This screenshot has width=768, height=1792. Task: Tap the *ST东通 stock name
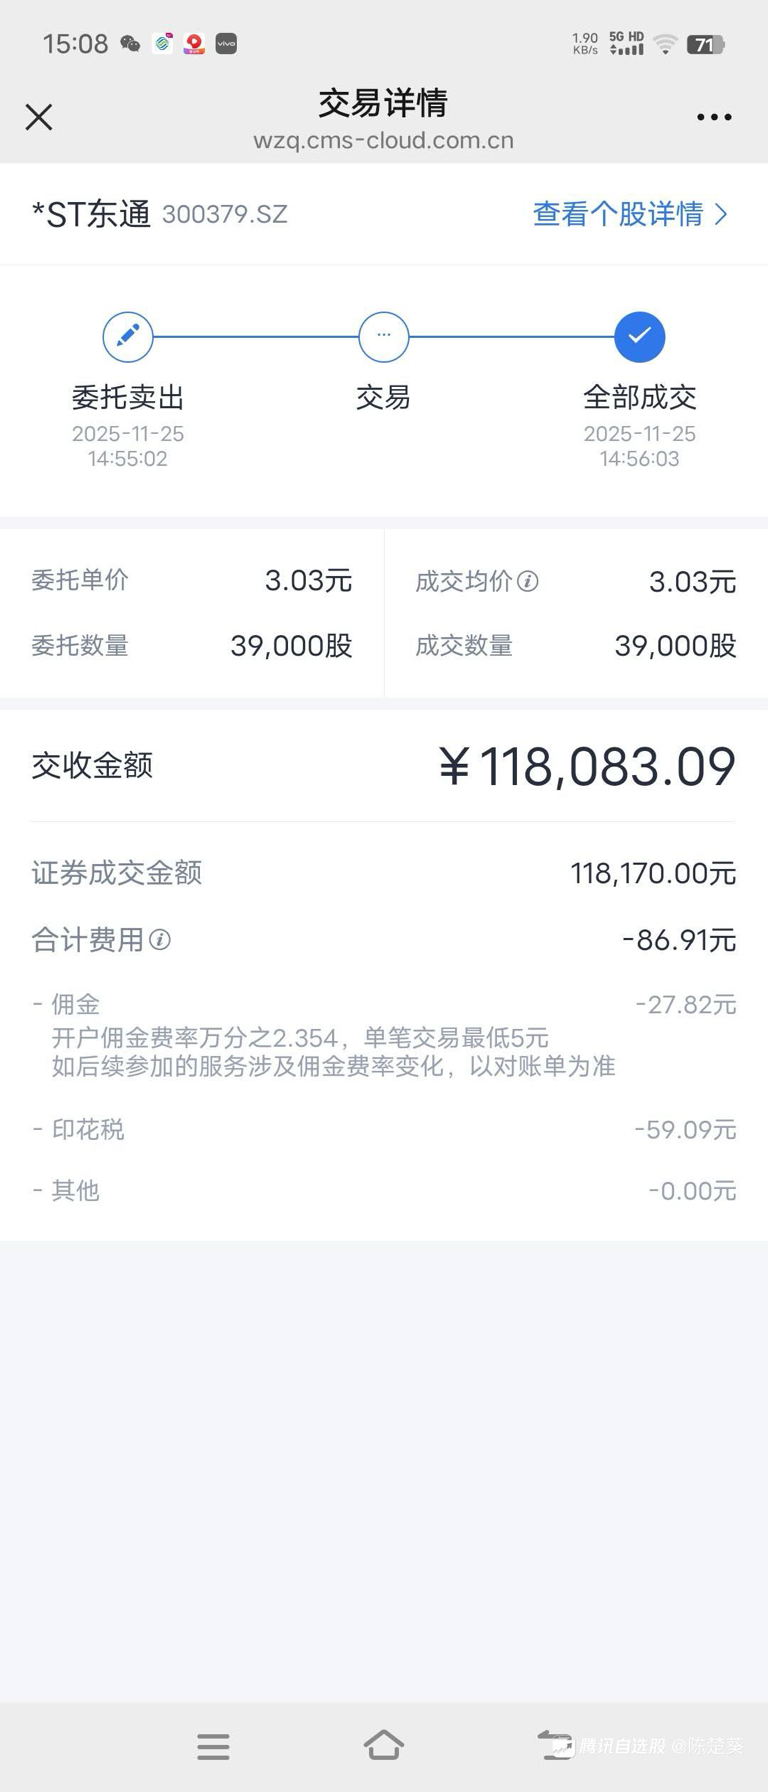pyautogui.click(x=91, y=214)
